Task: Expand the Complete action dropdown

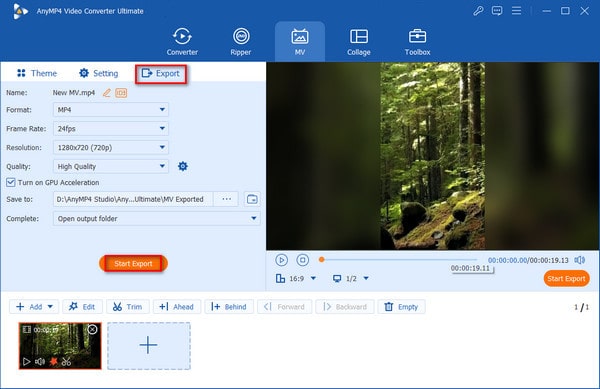Action: [157, 218]
